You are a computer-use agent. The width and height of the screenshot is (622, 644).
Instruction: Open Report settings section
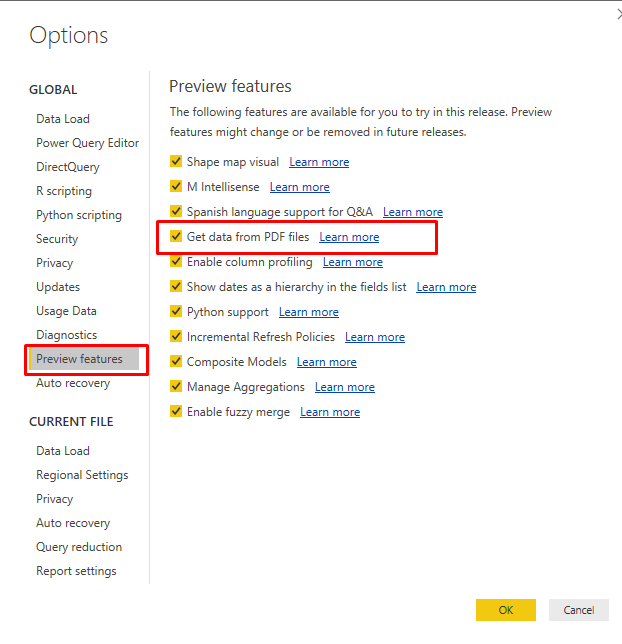tap(76, 571)
